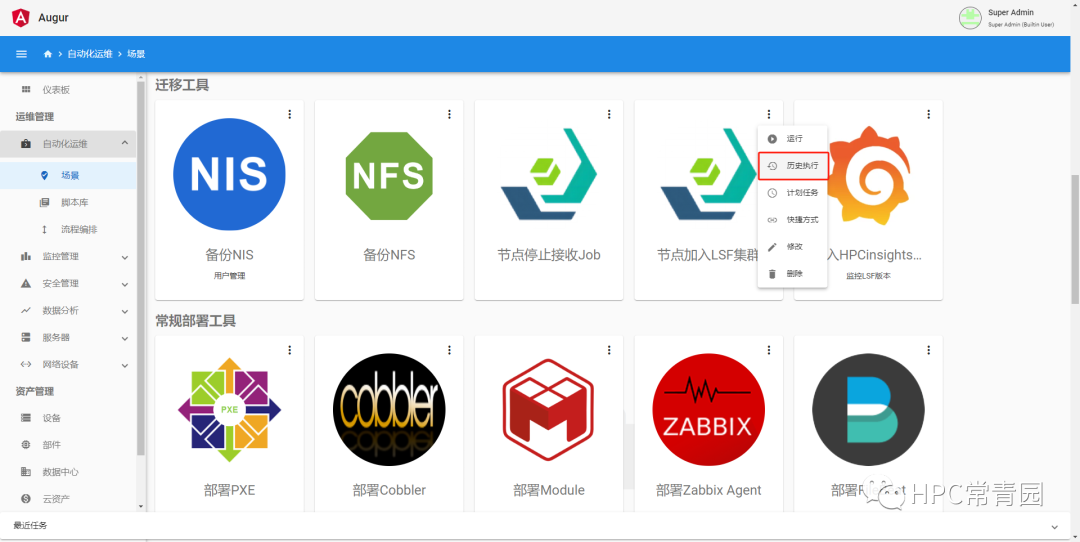Viewport: 1080px width, 542px height.
Task: Open 流程编排 in the sidebar
Action: pyautogui.click(x=68, y=229)
